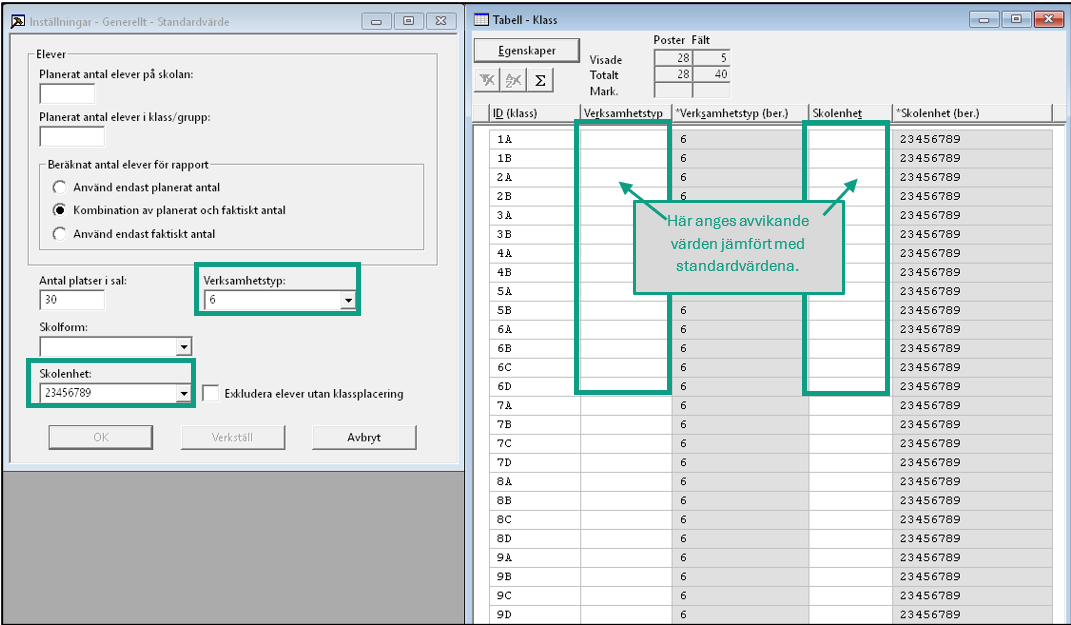
Task: Click the 'Antal platser i sal' field
Action: tap(72, 299)
